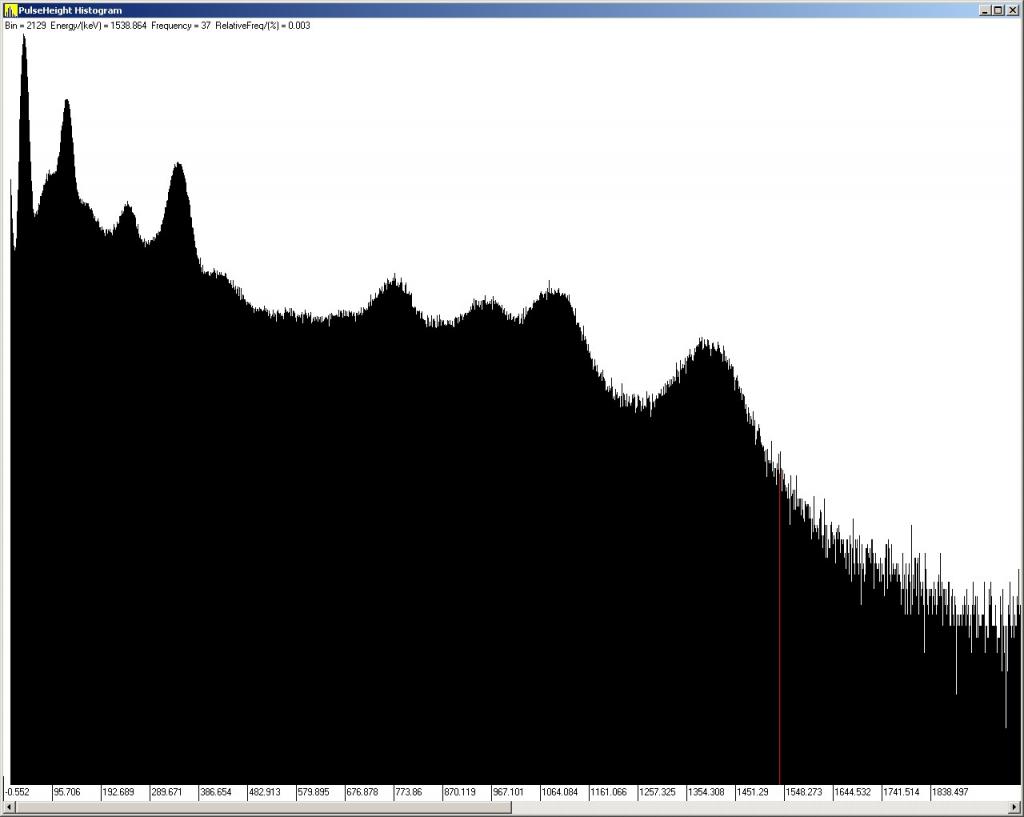Viewport: 1024px width, 817px height.
Task: Click the 579.895 x-axis label
Action: (x=316, y=792)
